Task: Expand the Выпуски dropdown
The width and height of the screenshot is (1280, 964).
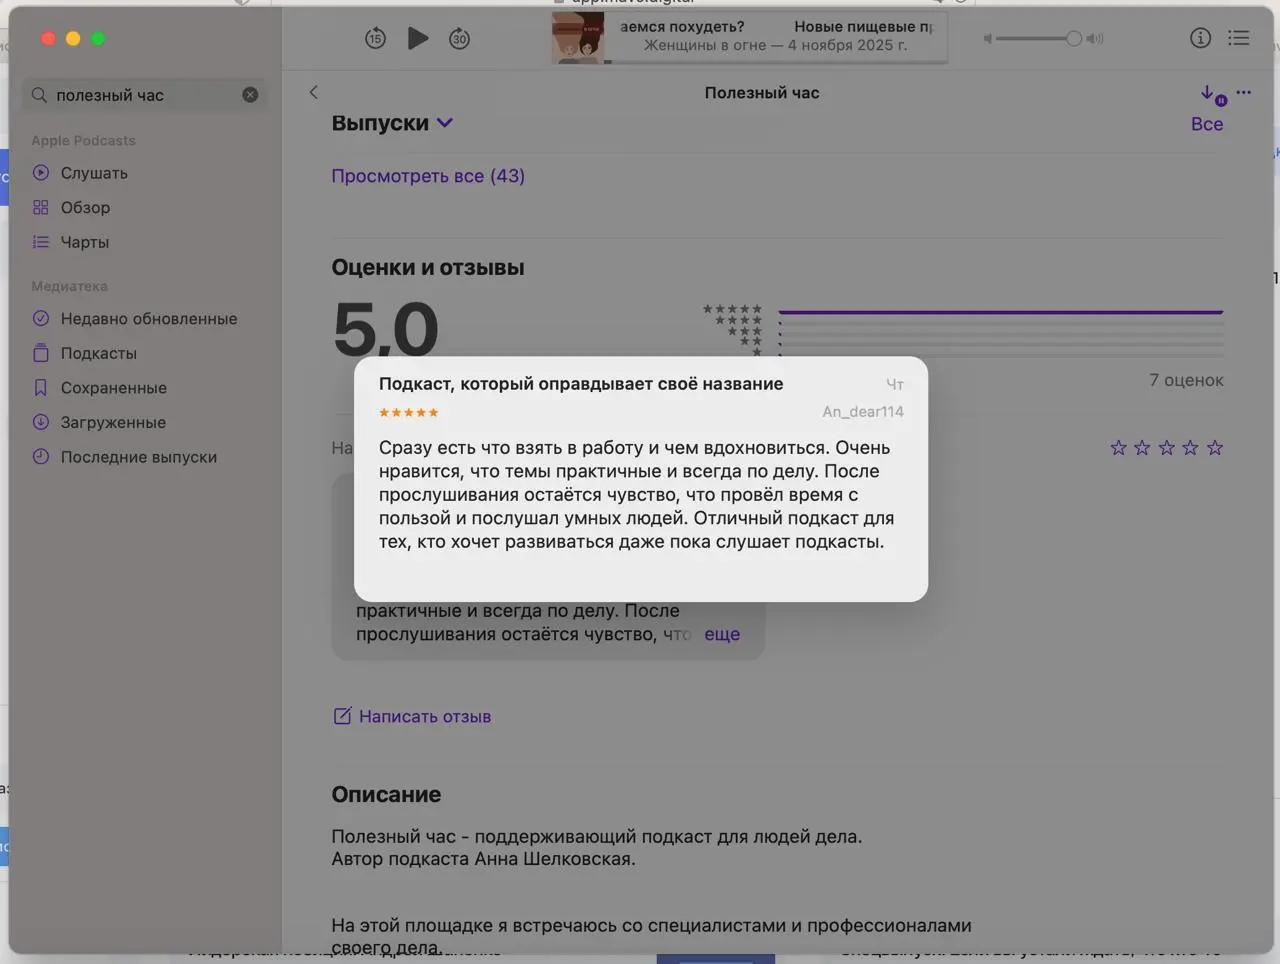Action: click(x=392, y=123)
